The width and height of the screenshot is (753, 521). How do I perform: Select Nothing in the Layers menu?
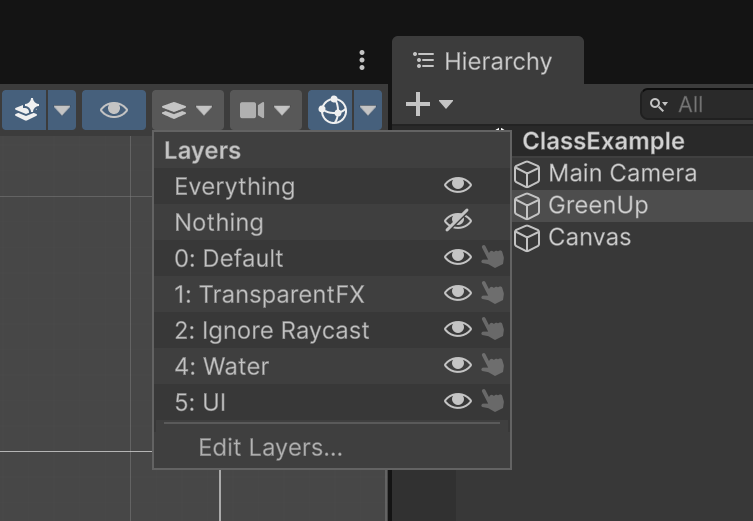coord(332,222)
